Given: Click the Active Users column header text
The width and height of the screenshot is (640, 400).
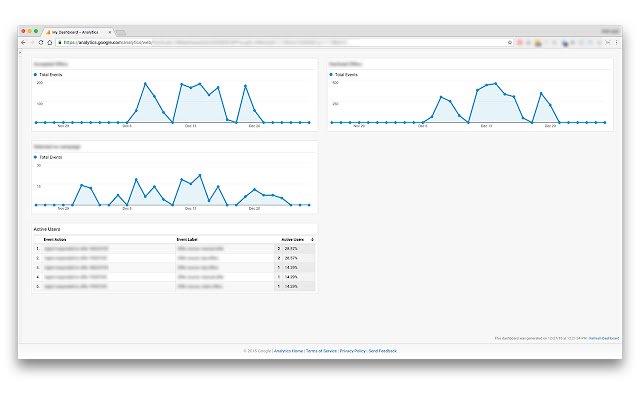Looking at the screenshot, I should (x=292, y=240).
